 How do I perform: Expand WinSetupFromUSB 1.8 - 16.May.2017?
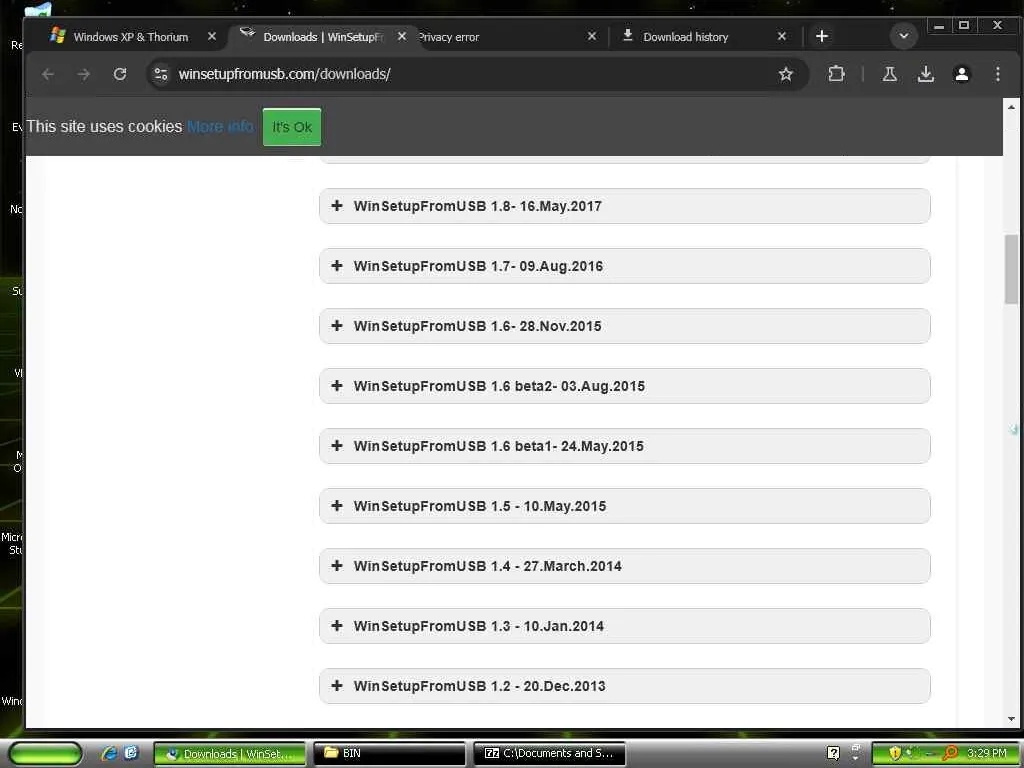[x=624, y=206]
